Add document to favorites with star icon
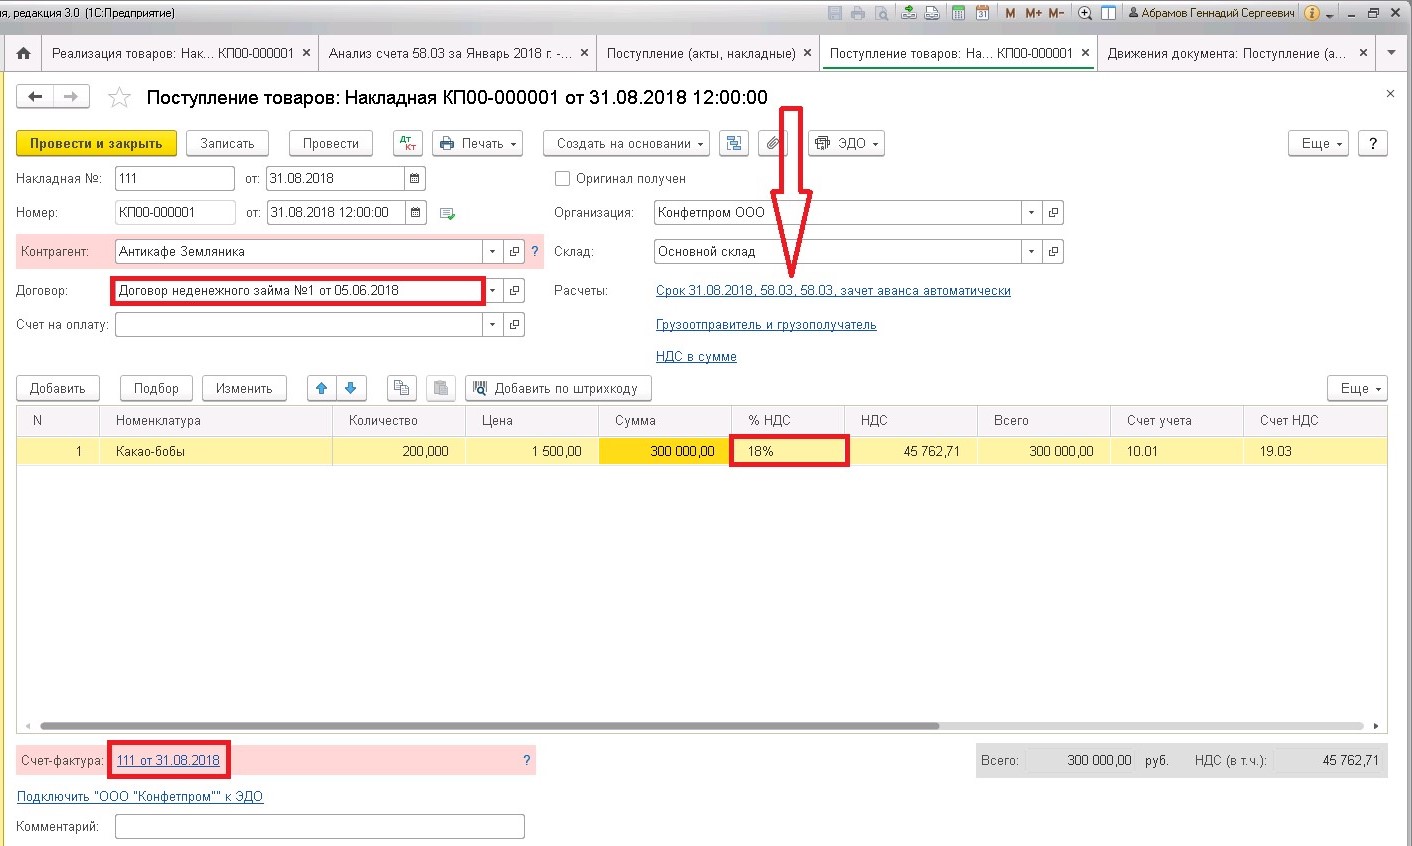 (x=119, y=97)
